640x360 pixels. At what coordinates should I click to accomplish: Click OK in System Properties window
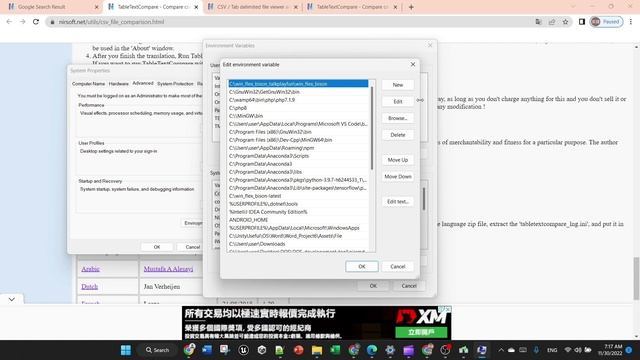pos(157,247)
